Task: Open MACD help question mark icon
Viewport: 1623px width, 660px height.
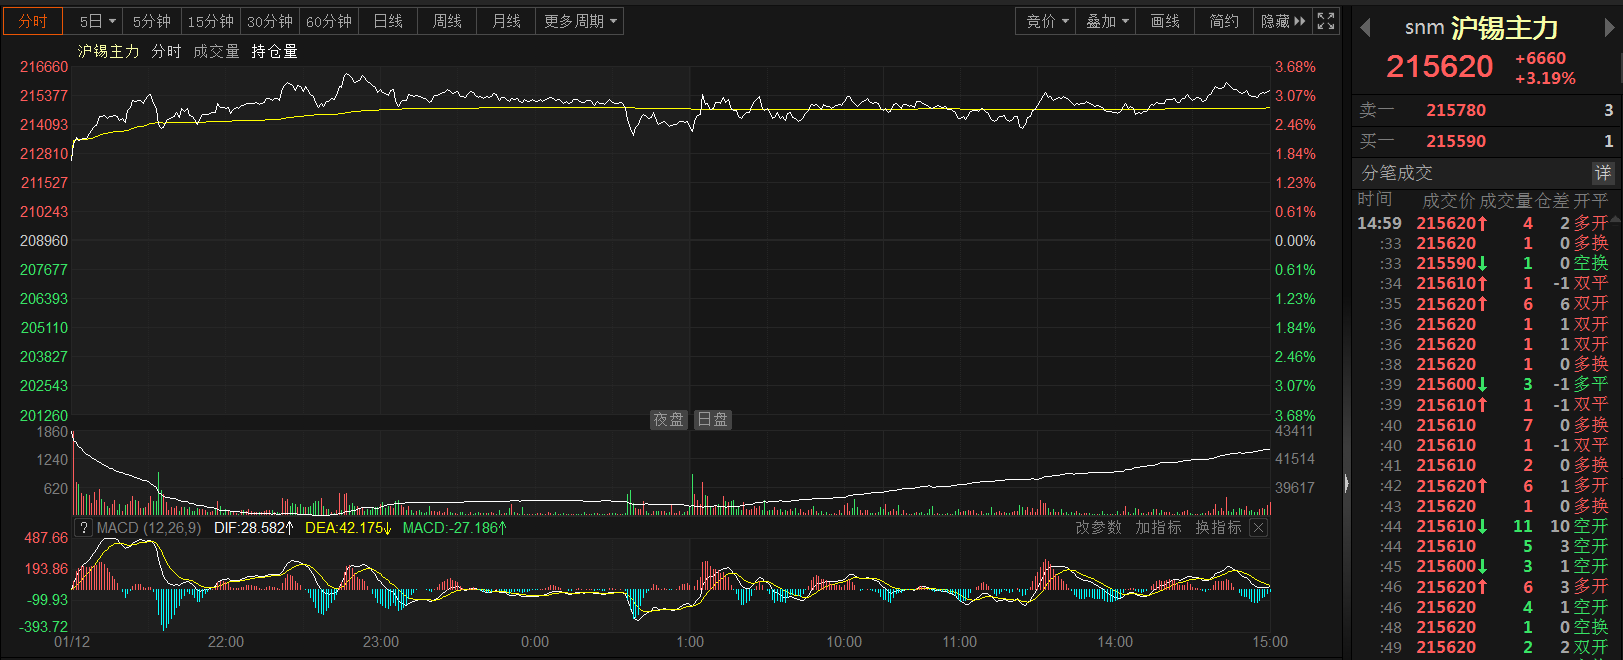Action: 84,528
